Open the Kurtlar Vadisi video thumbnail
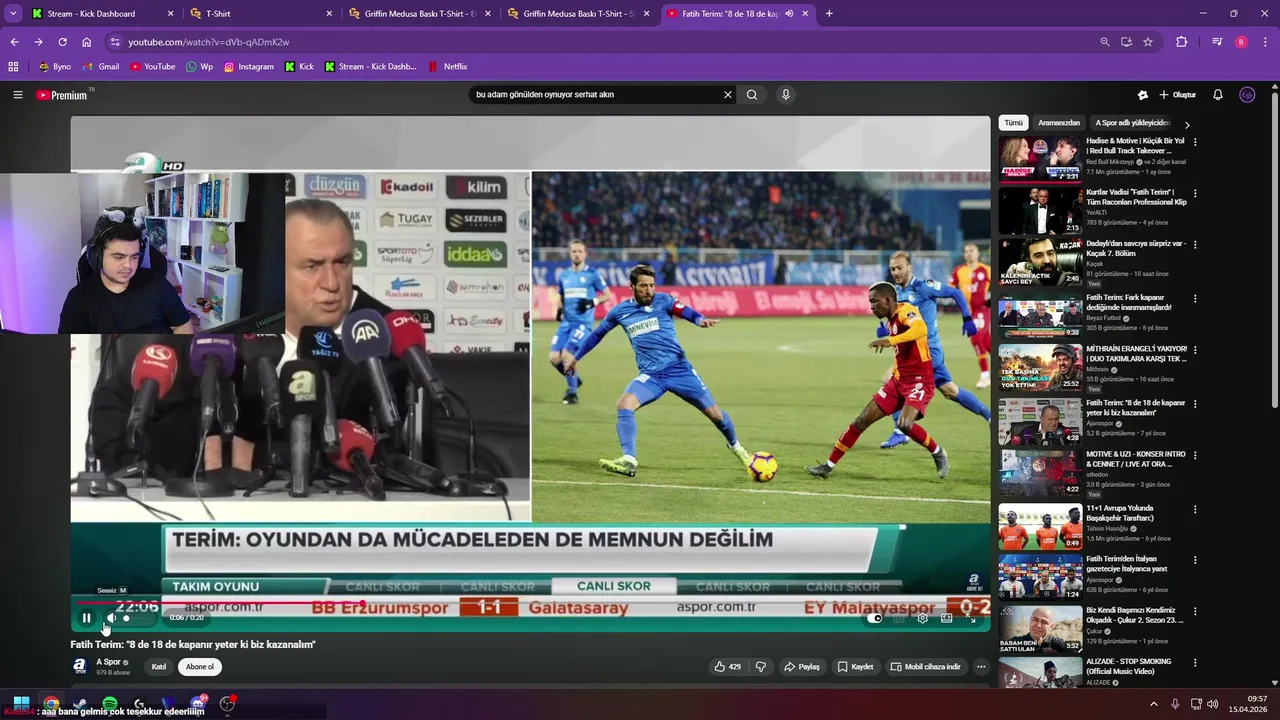 1040,210
